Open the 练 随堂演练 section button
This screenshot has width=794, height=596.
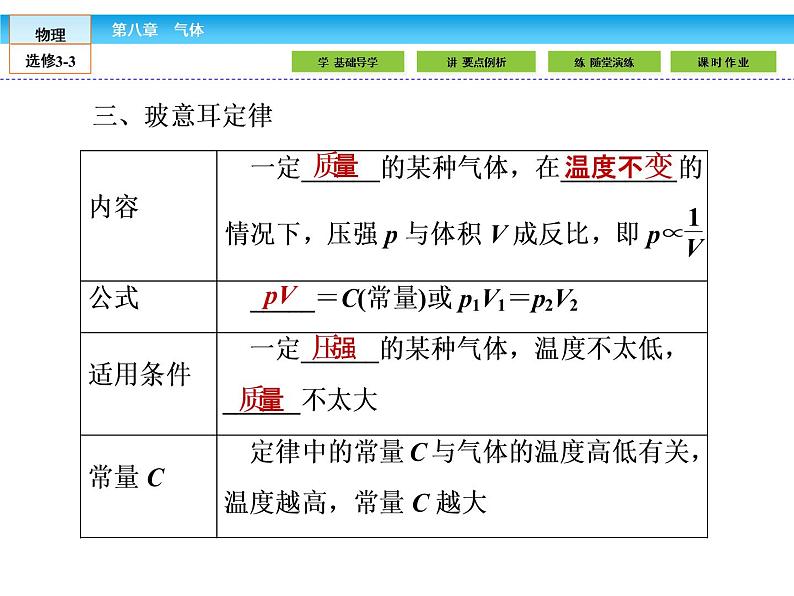[x=604, y=62]
